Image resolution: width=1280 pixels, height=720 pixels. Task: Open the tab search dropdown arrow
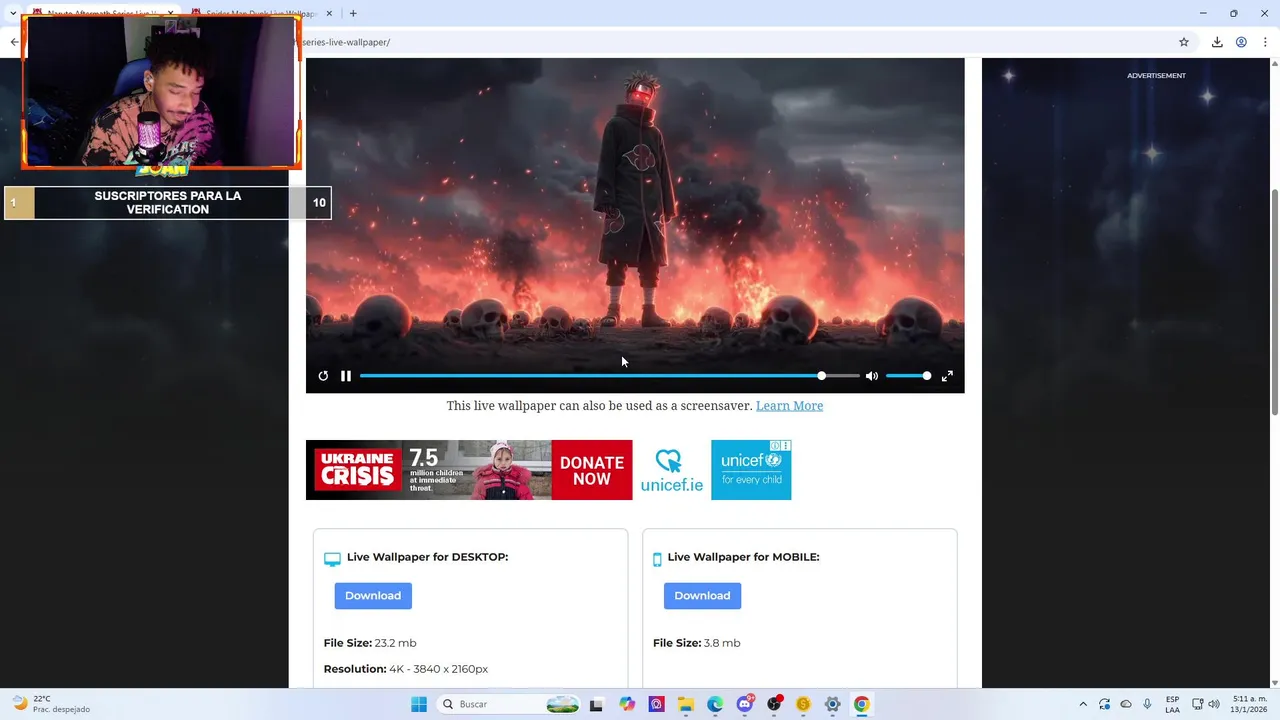tap(13, 14)
